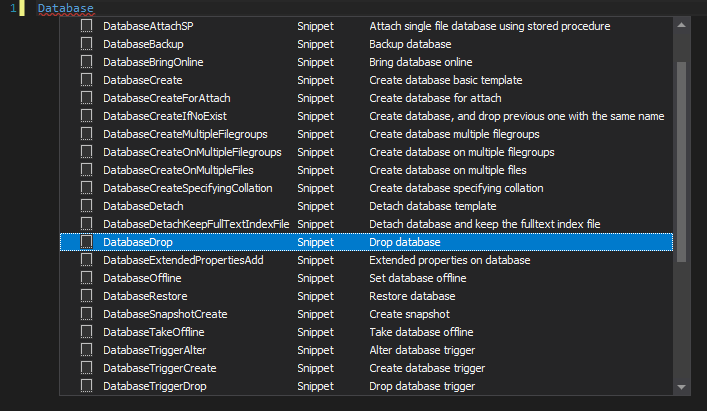Click snippet icon beside DatabaseBackup
Screen dimensions: 707x411
pyautogui.click(x=87, y=44)
